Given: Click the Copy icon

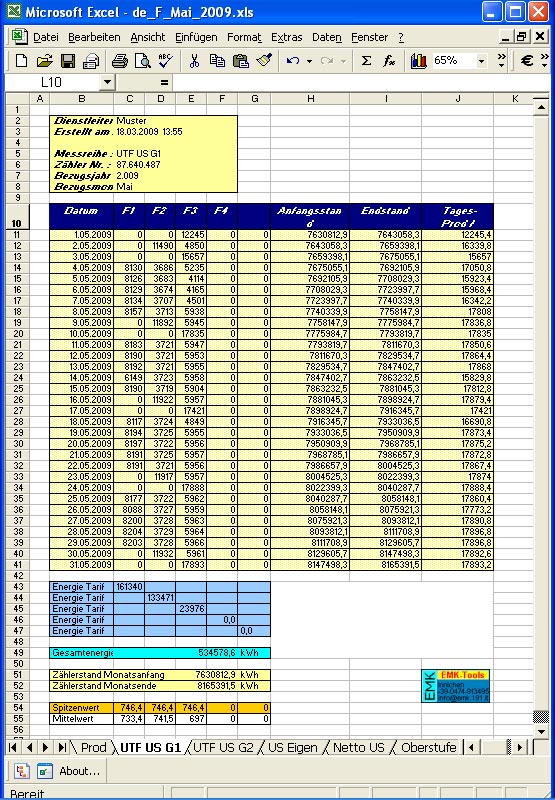Looking at the screenshot, I should 217,61.
